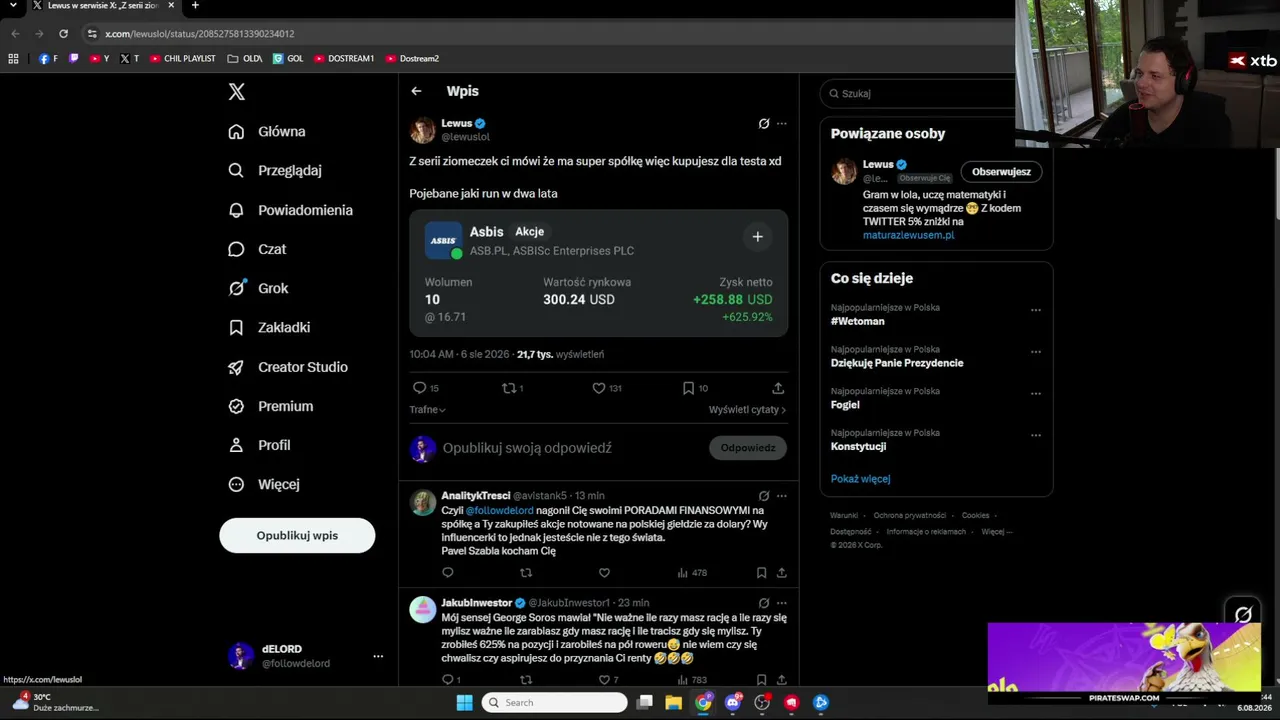Open the @followdelord mention in AnalitykTresci reply

[x=500, y=510]
